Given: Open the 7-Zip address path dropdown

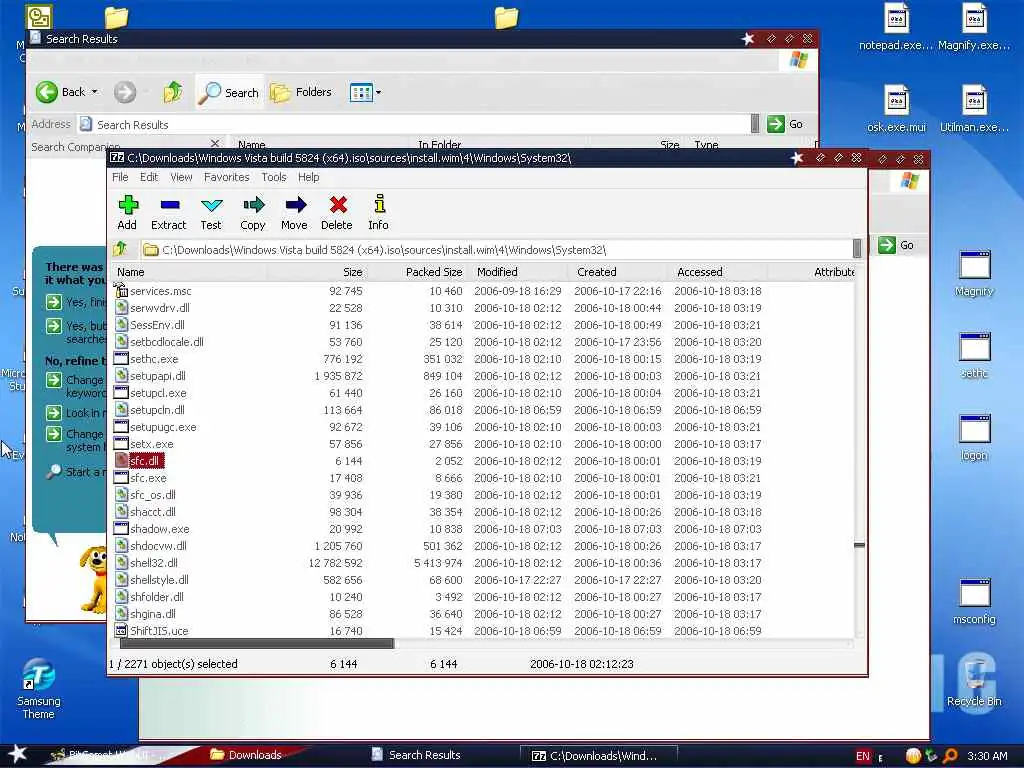Looking at the screenshot, I should point(857,249).
